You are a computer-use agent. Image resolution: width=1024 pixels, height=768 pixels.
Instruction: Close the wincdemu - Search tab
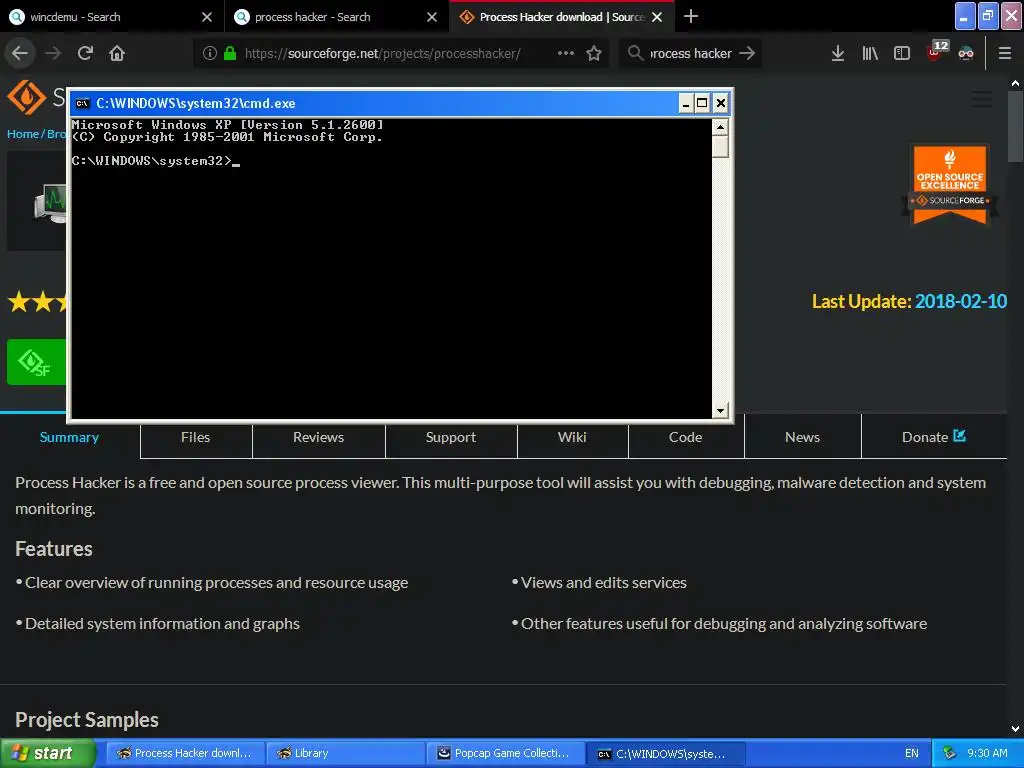207,17
